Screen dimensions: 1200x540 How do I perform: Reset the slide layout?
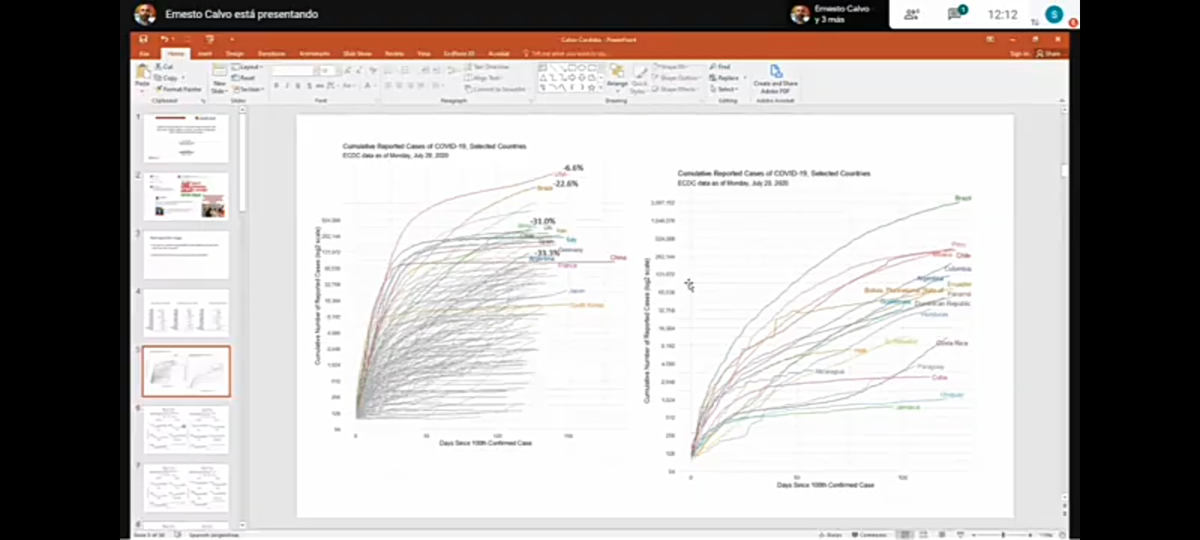244,78
